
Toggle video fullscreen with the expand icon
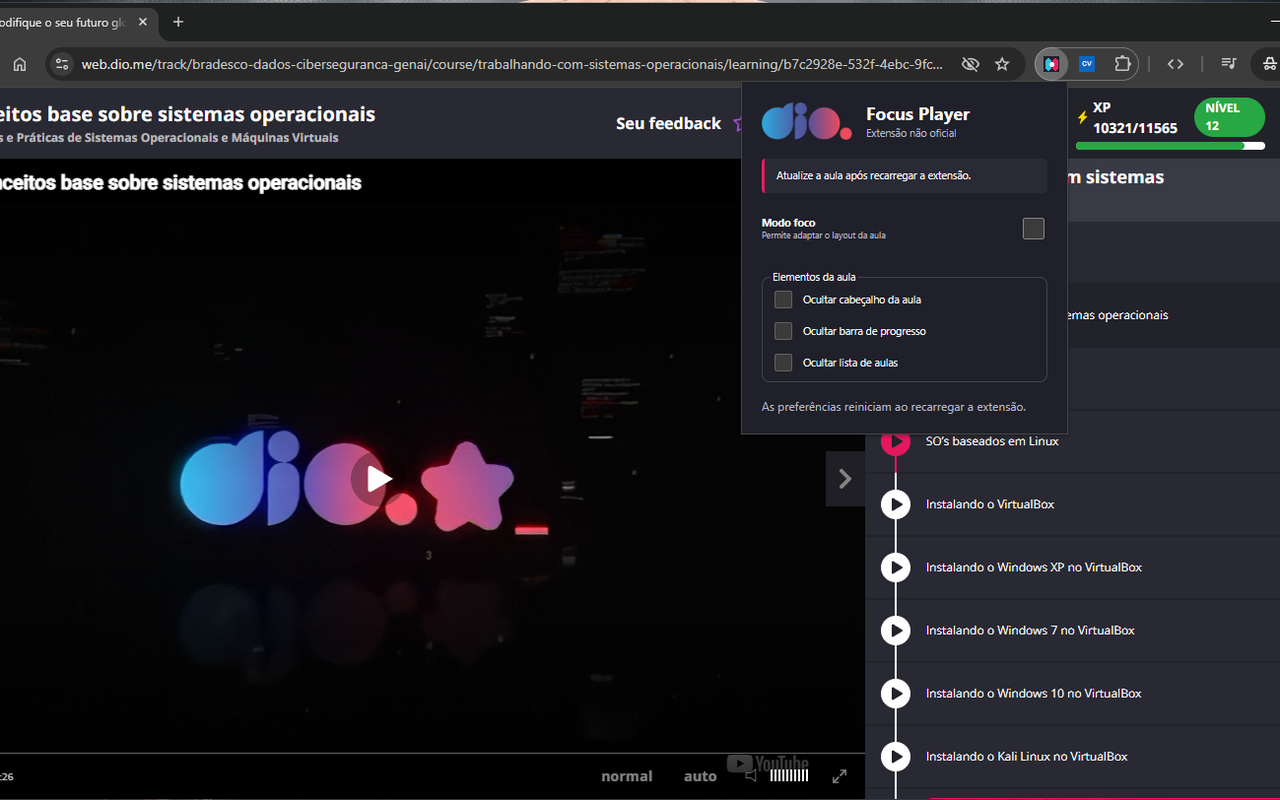[840, 776]
